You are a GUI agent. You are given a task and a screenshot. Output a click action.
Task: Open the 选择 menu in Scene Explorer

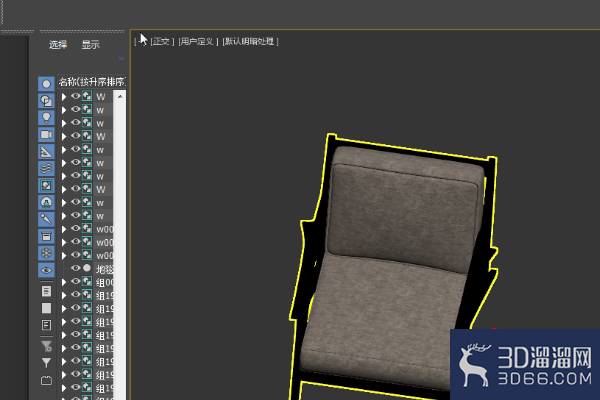[58, 44]
